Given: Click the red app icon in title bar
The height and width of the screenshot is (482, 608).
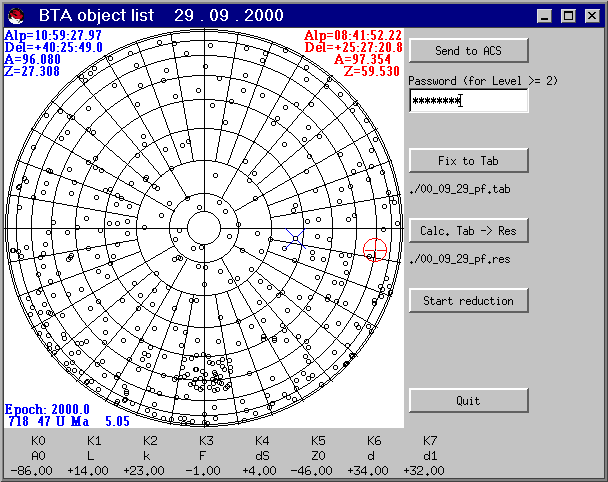Looking at the screenshot, I should pyautogui.click(x=13, y=15).
